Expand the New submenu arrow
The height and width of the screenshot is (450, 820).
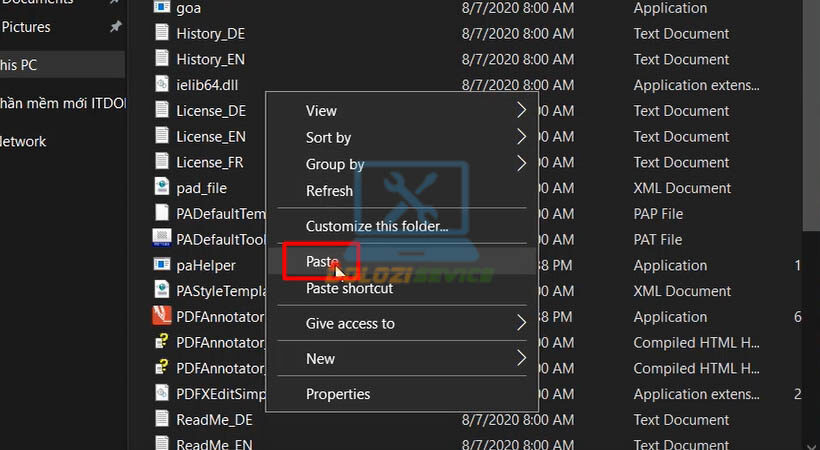521,358
